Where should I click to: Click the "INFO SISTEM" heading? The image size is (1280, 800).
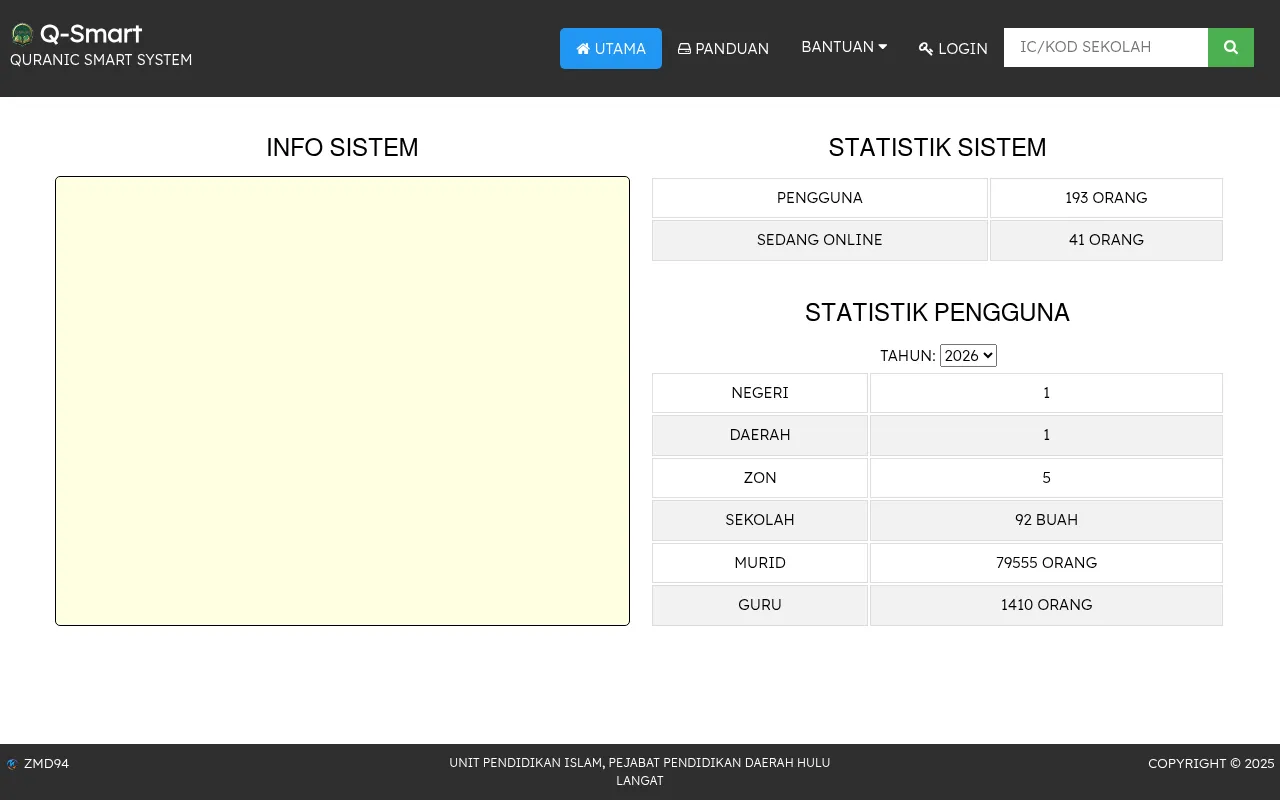pyautogui.click(x=342, y=148)
